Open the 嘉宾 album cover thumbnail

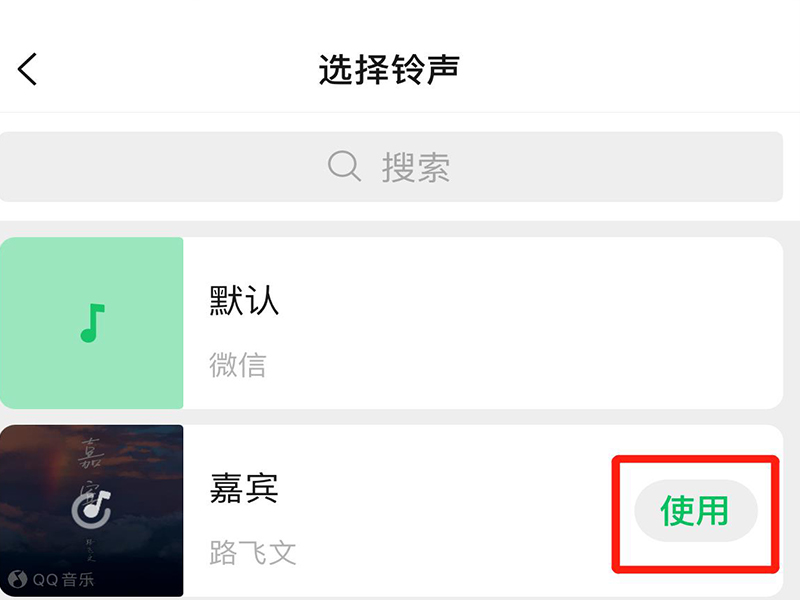(x=92, y=511)
